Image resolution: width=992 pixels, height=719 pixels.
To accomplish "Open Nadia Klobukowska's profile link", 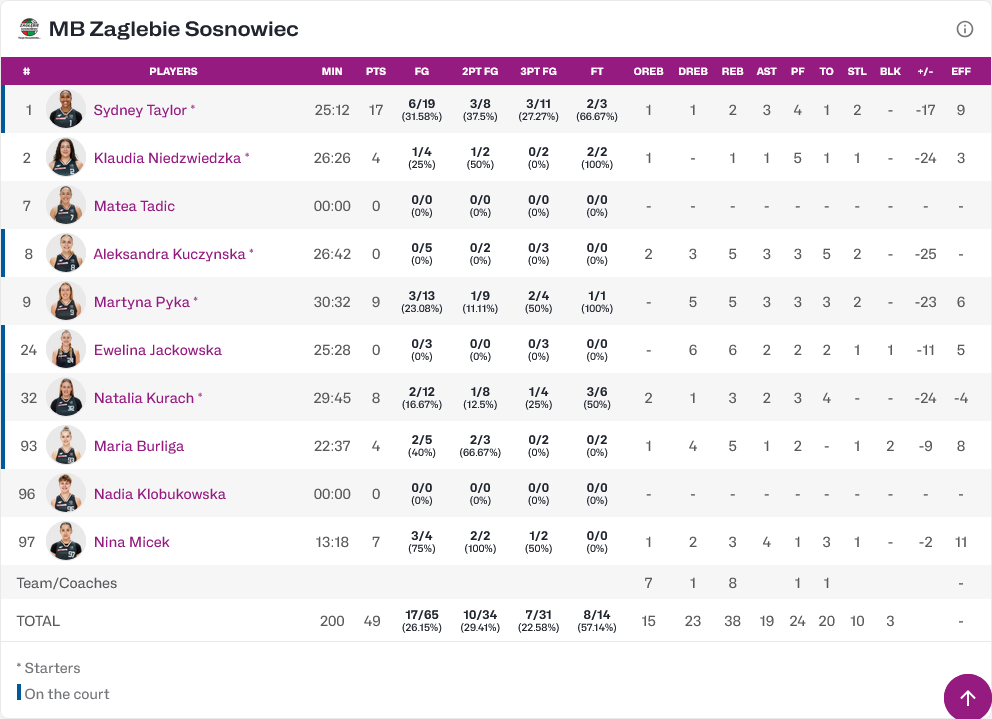I will (159, 494).
